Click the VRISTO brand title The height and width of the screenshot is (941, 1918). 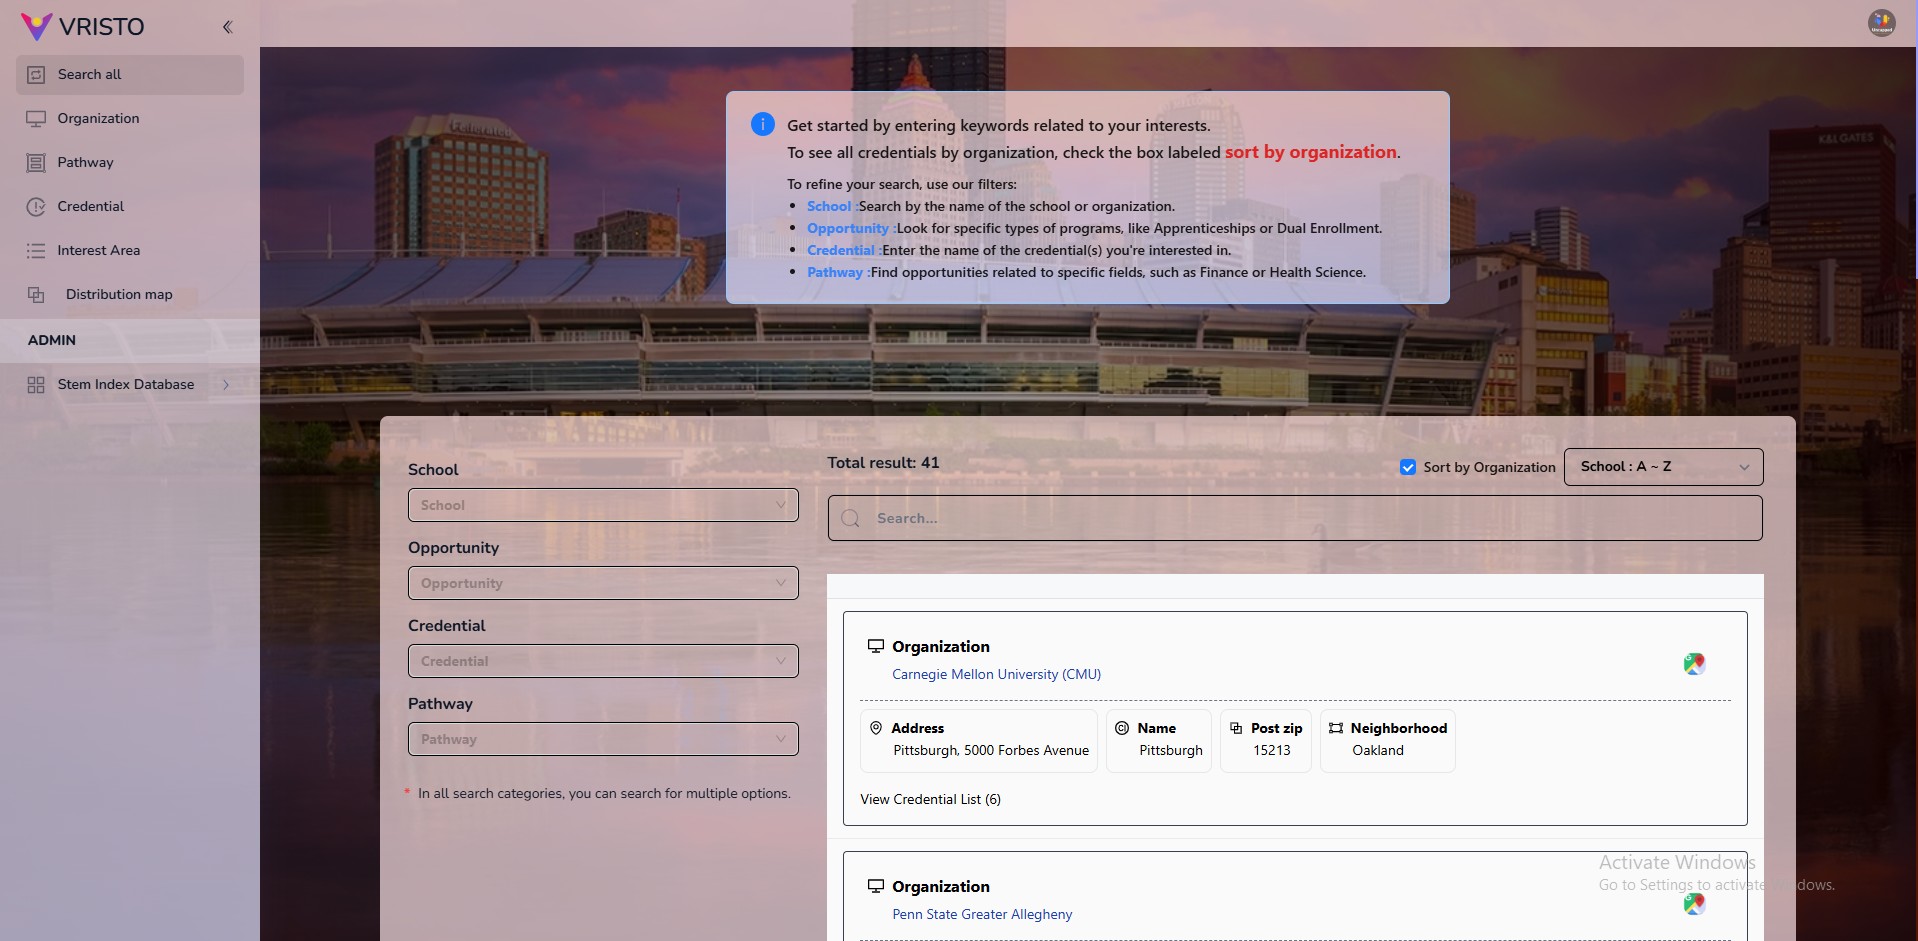tap(101, 27)
